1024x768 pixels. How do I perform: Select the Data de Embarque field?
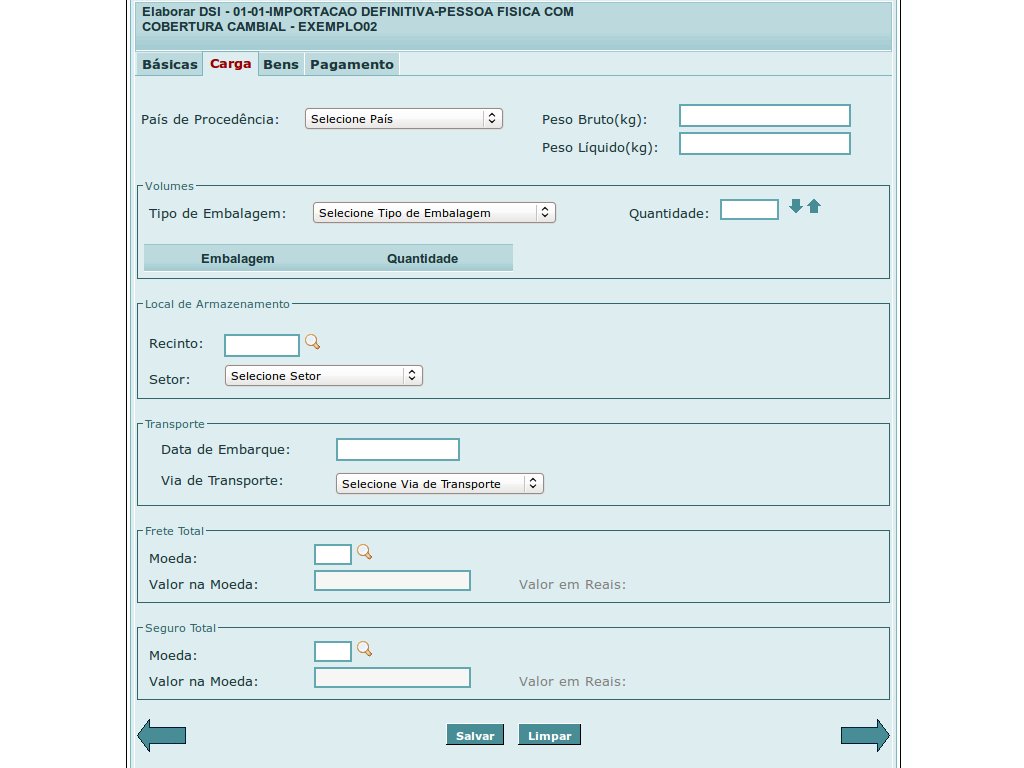pos(398,449)
